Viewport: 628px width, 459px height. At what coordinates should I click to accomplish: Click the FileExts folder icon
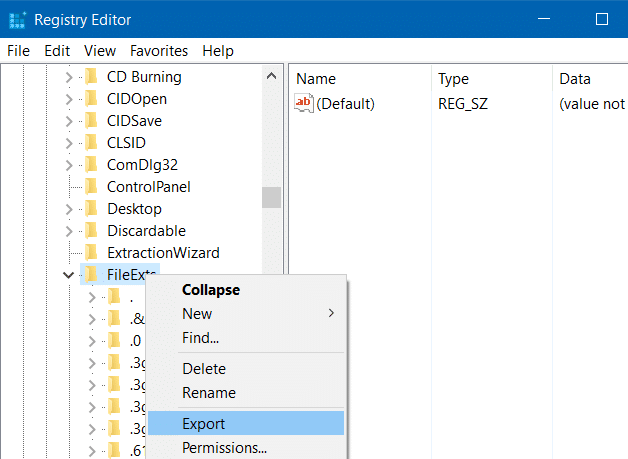pyautogui.click(x=92, y=274)
